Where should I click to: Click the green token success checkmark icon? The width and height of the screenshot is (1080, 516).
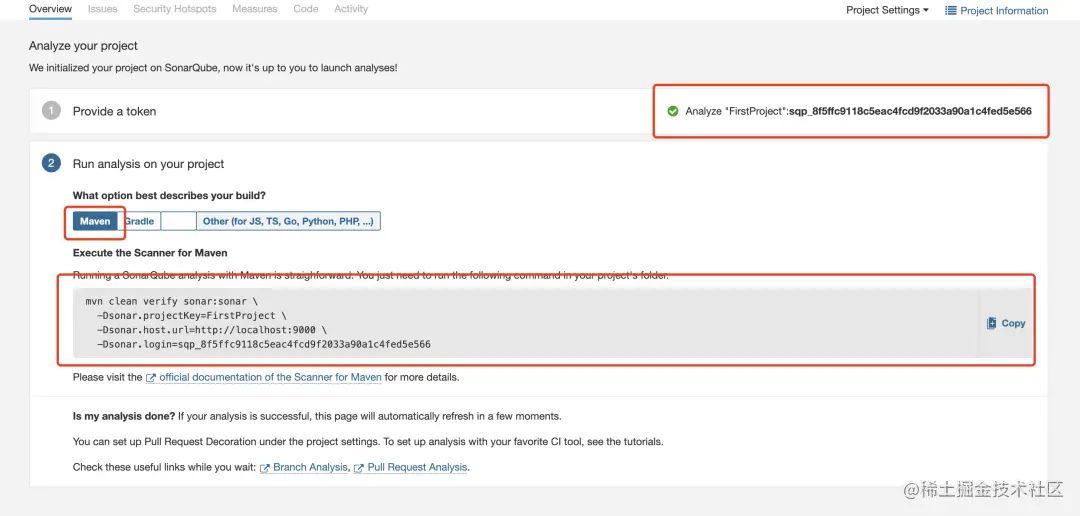point(673,111)
